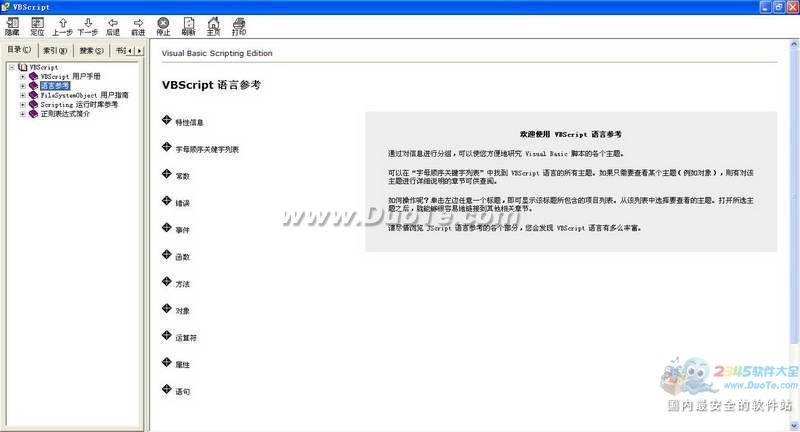The width and height of the screenshot is (800, 432).
Task: Click the 隐藏 (Hide) toolbar icon
Action: 12,26
